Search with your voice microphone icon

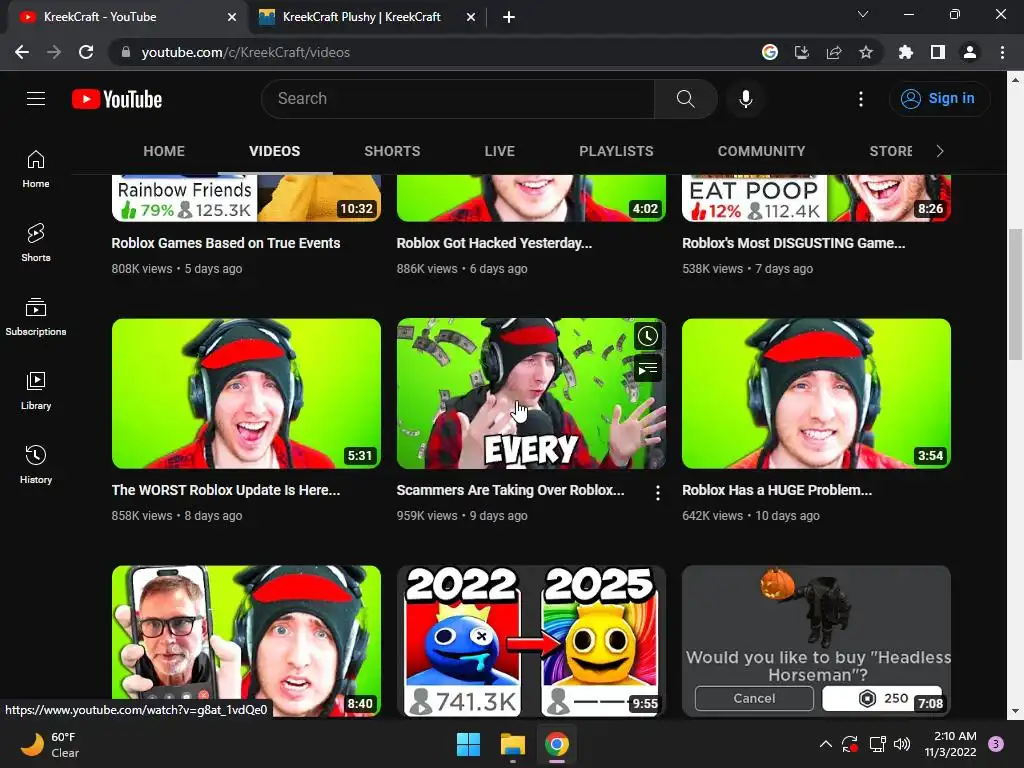745,99
